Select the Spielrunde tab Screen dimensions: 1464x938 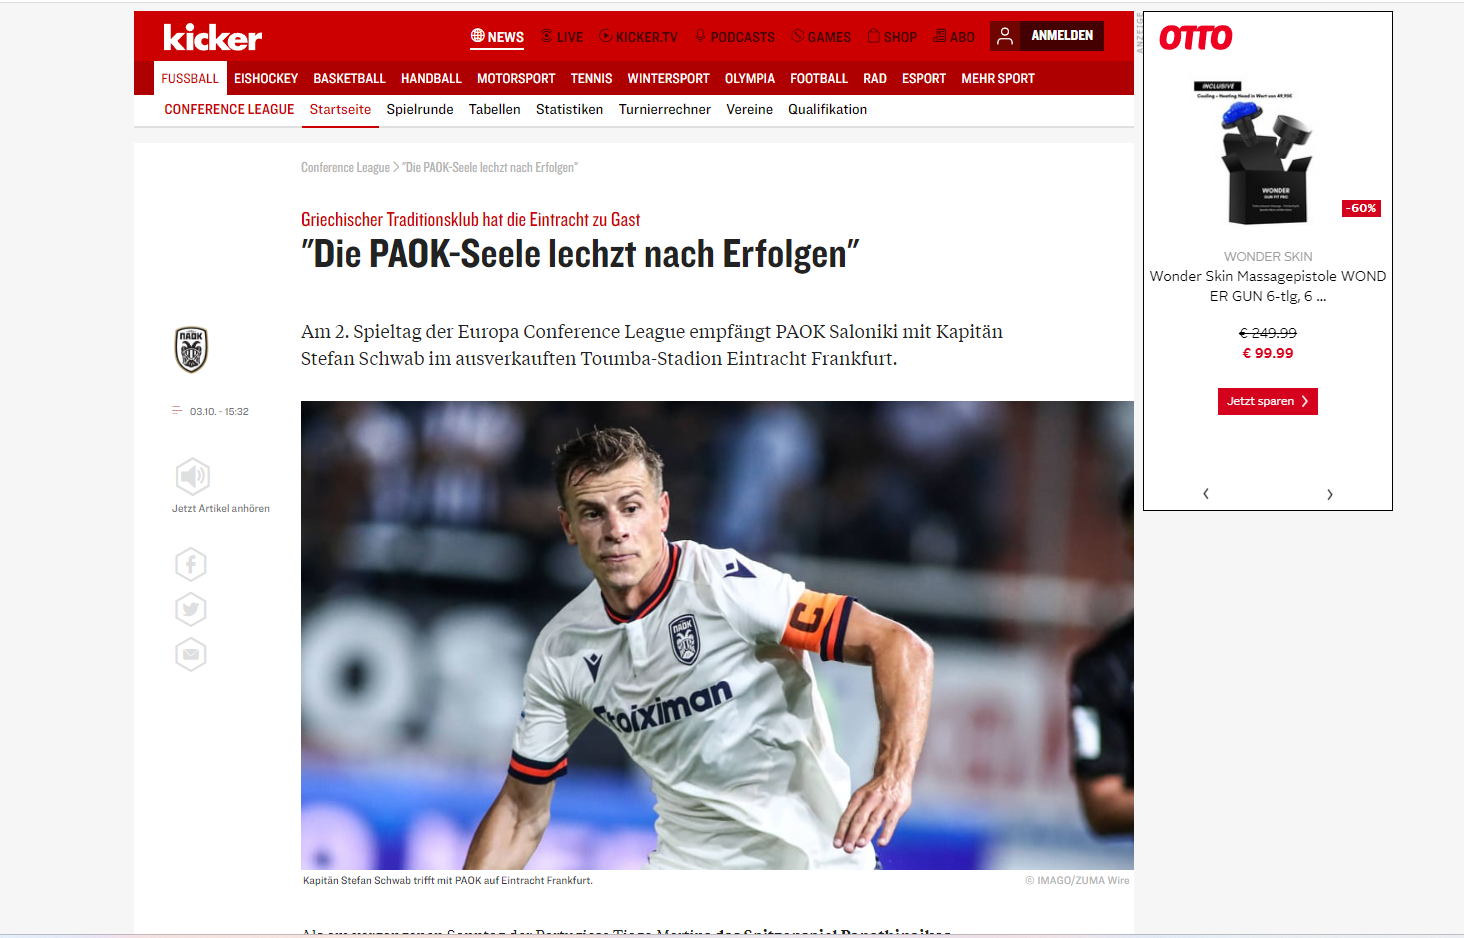[420, 109]
